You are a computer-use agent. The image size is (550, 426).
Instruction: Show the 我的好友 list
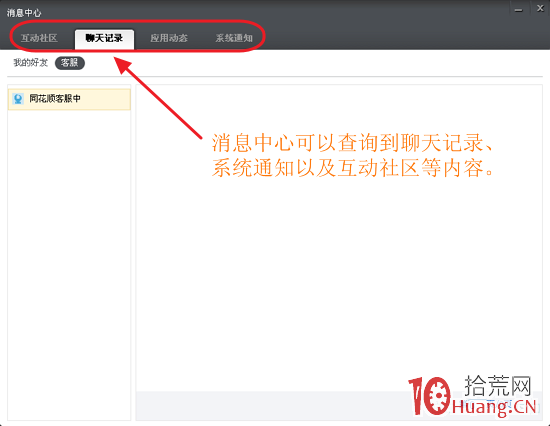(31, 63)
